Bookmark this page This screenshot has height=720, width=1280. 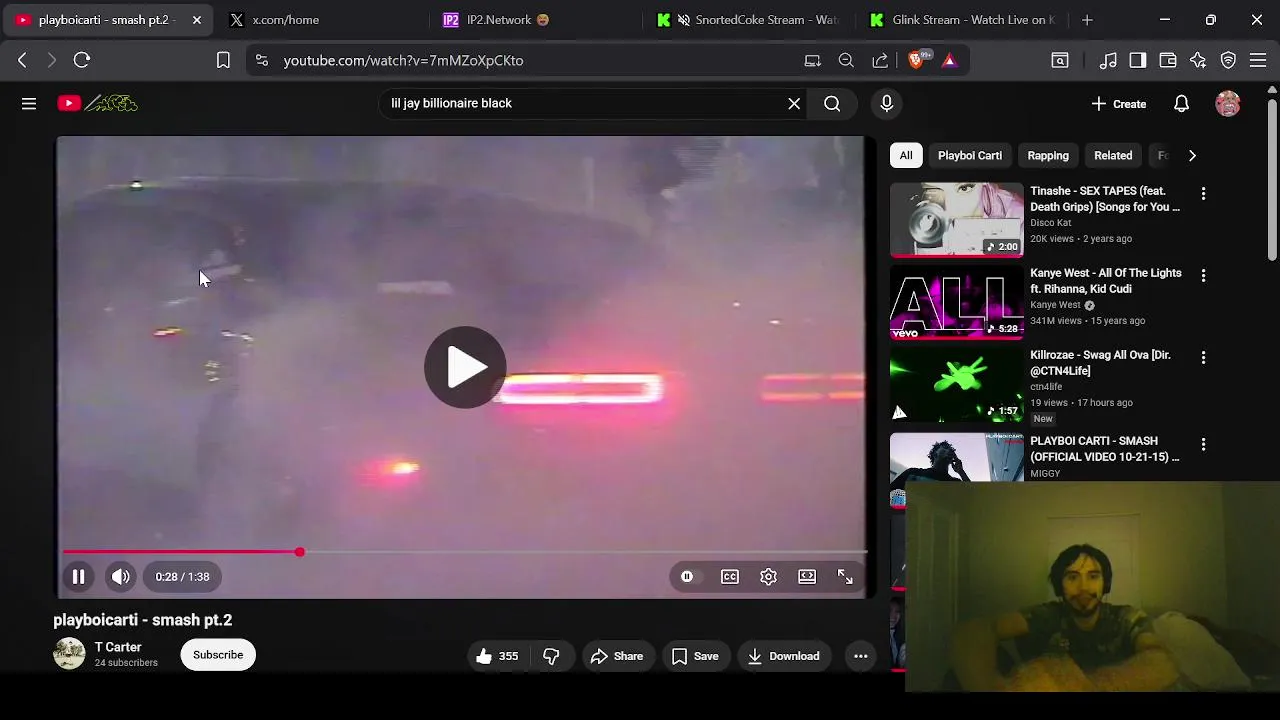223,60
